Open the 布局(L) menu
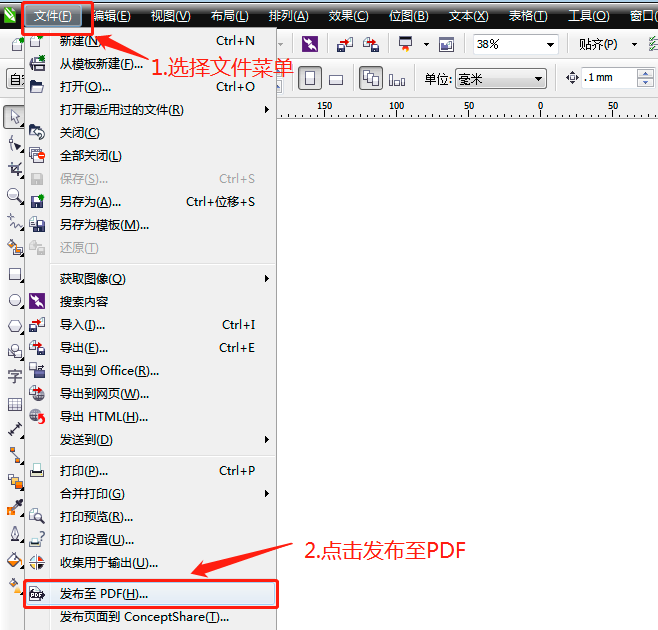 click(x=230, y=16)
